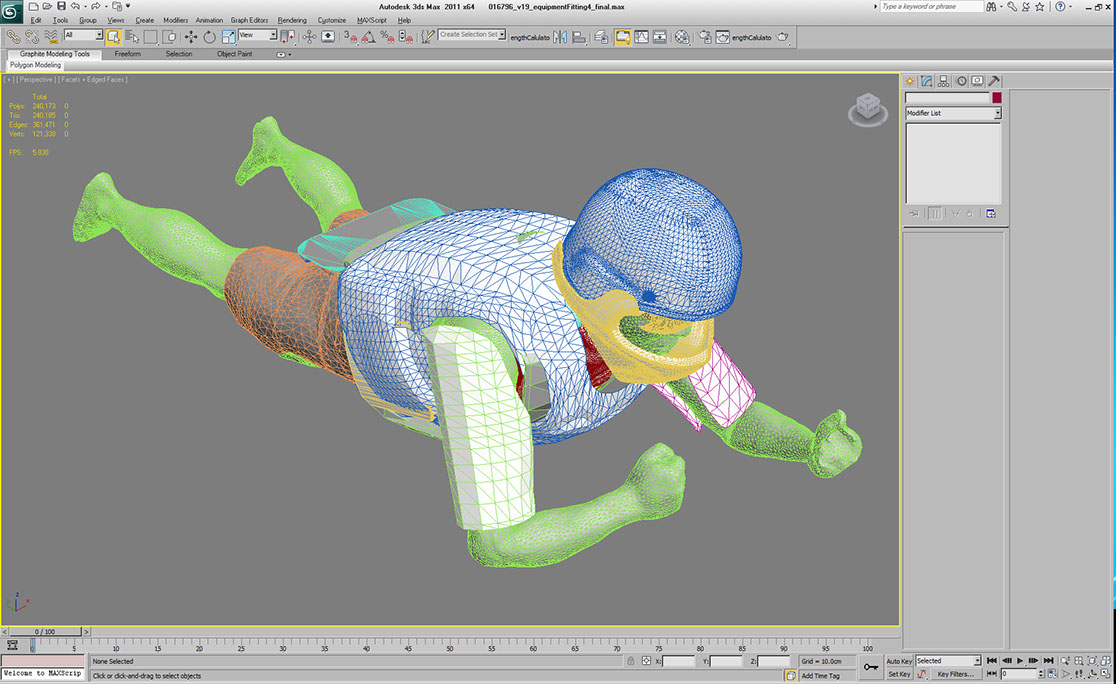Activate the Select and Rotate tool
Image resolution: width=1116 pixels, height=684 pixels.
pyautogui.click(x=209, y=36)
